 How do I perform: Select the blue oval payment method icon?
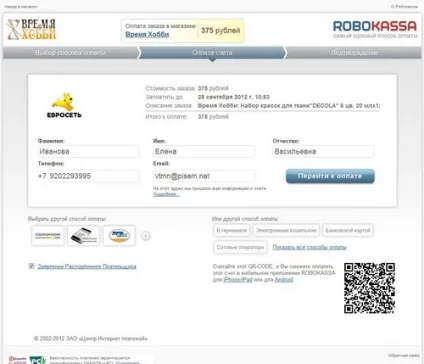[119, 236]
